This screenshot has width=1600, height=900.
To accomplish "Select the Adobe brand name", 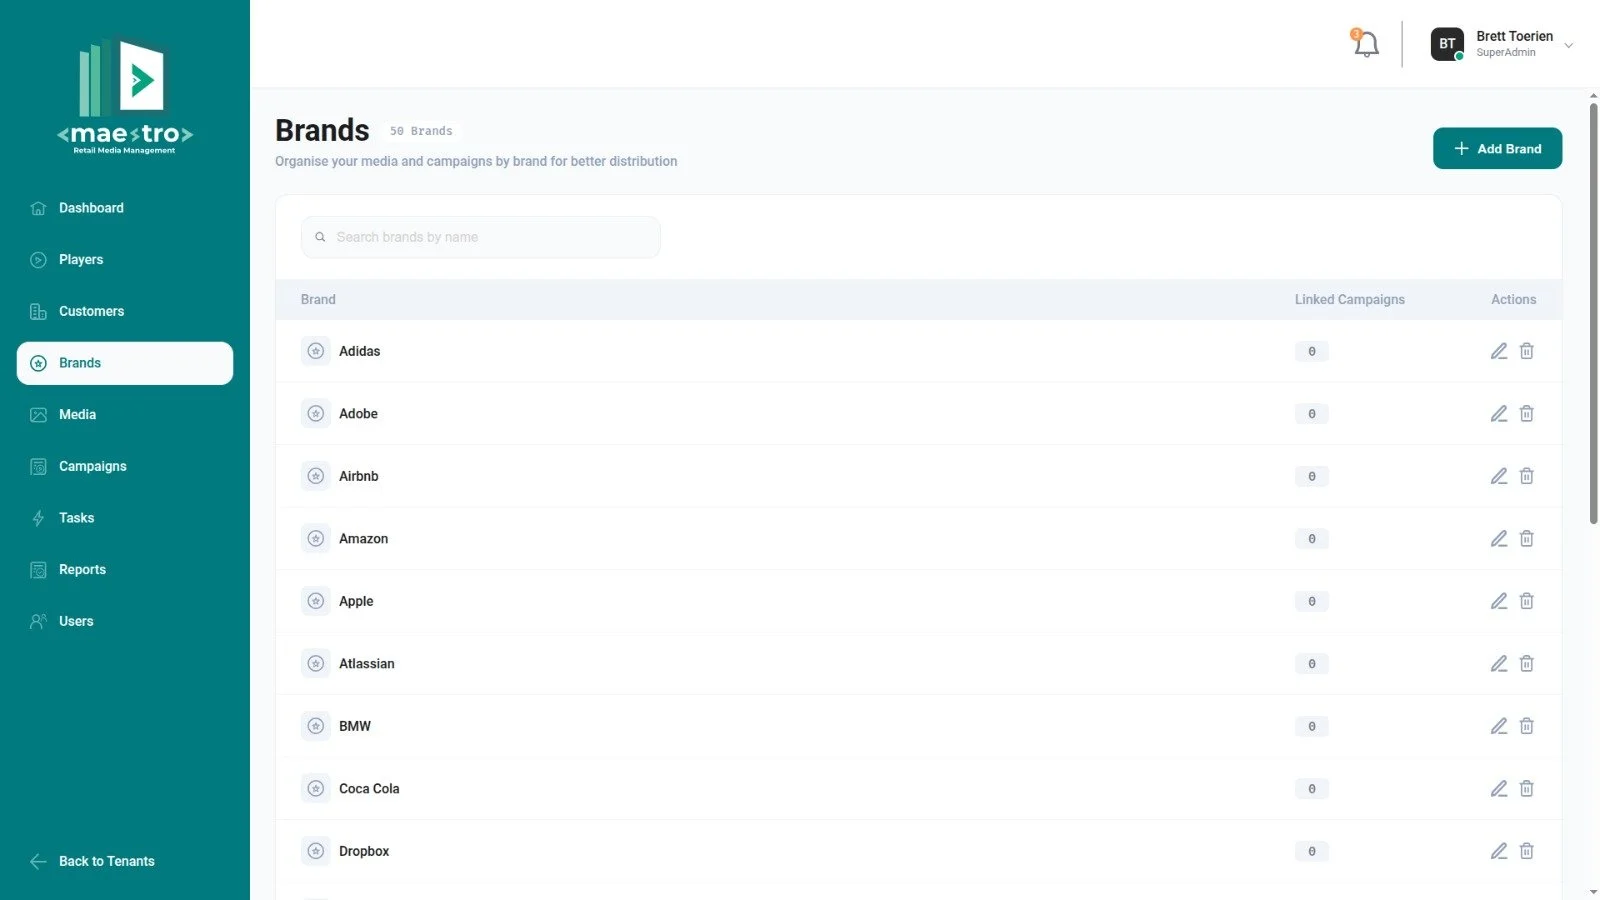I will (x=358, y=414).
